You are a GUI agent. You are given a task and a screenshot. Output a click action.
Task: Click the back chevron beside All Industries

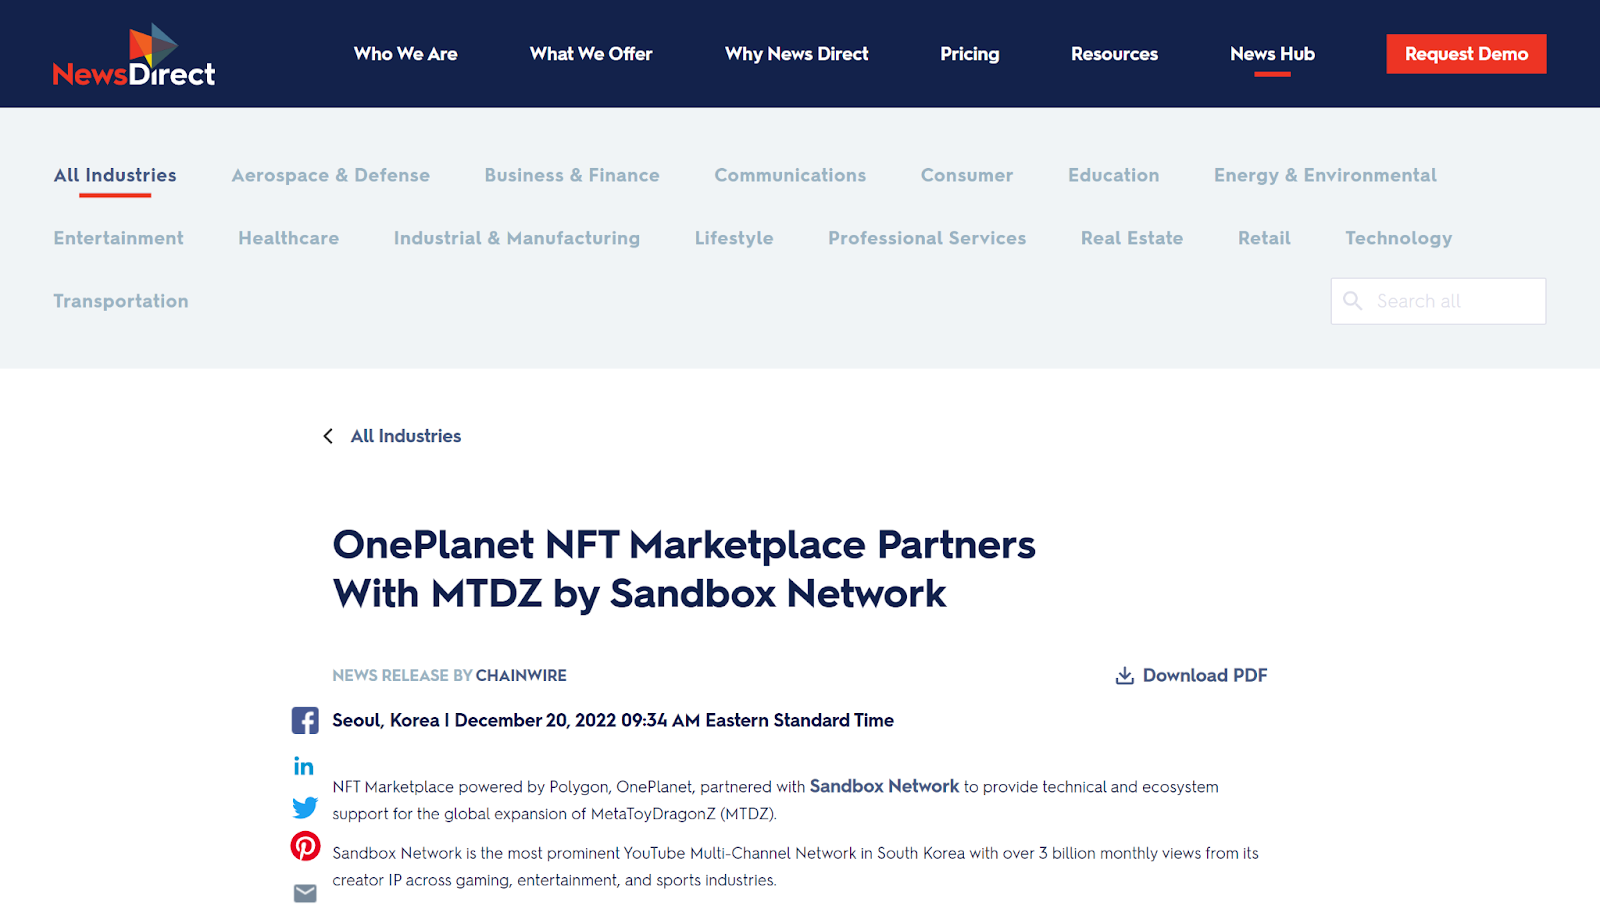[328, 436]
